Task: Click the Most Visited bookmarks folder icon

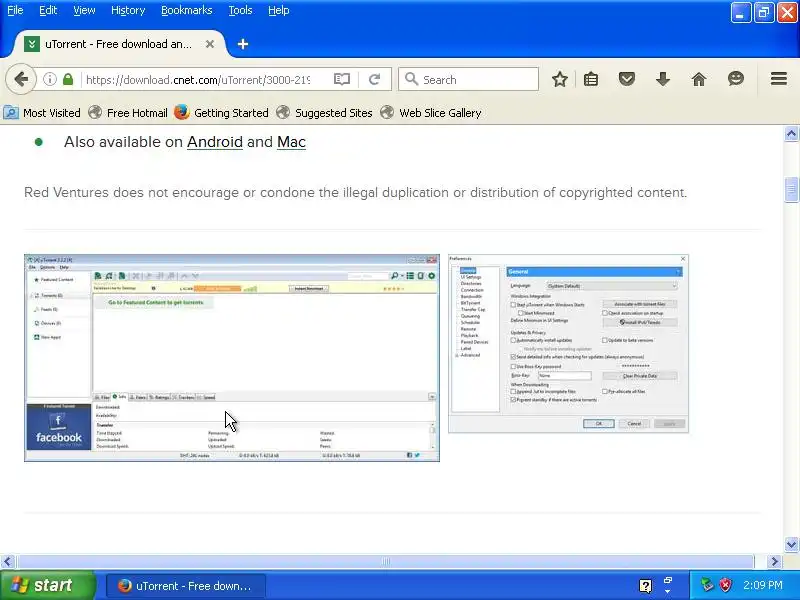Action: pos(11,112)
